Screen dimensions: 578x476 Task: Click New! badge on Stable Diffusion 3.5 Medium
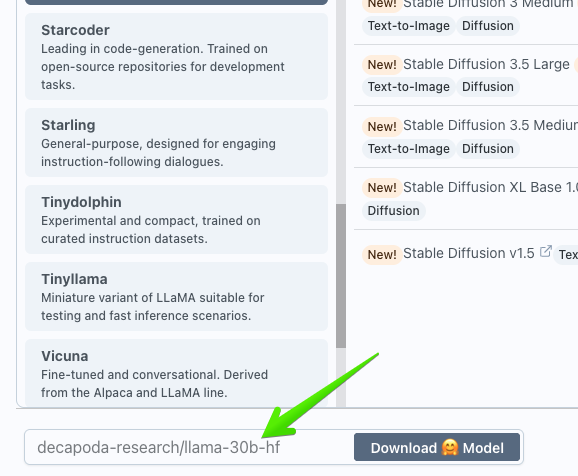382,126
